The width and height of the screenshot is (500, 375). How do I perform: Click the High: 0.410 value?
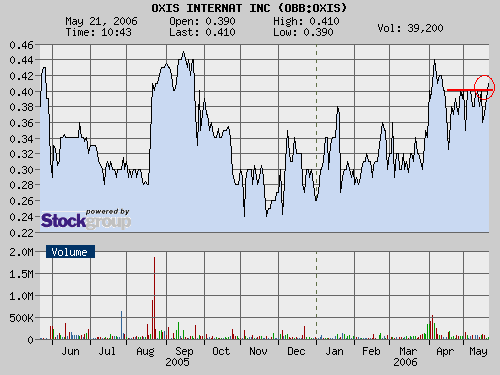point(306,21)
